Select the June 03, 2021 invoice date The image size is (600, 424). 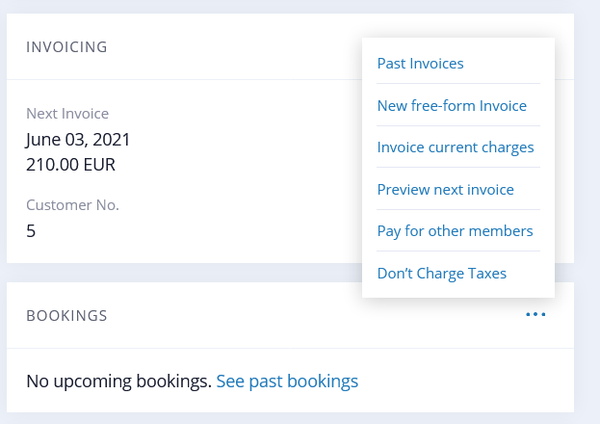coord(78,139)
